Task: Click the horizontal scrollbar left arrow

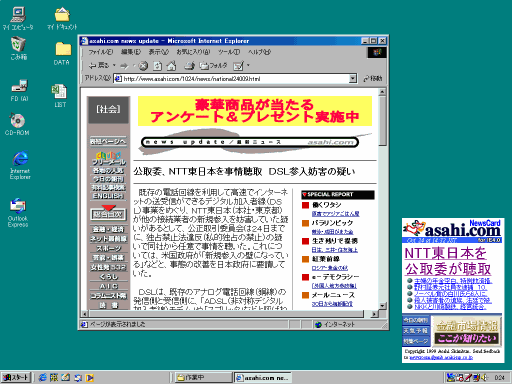Action: [x=85, y=314]
